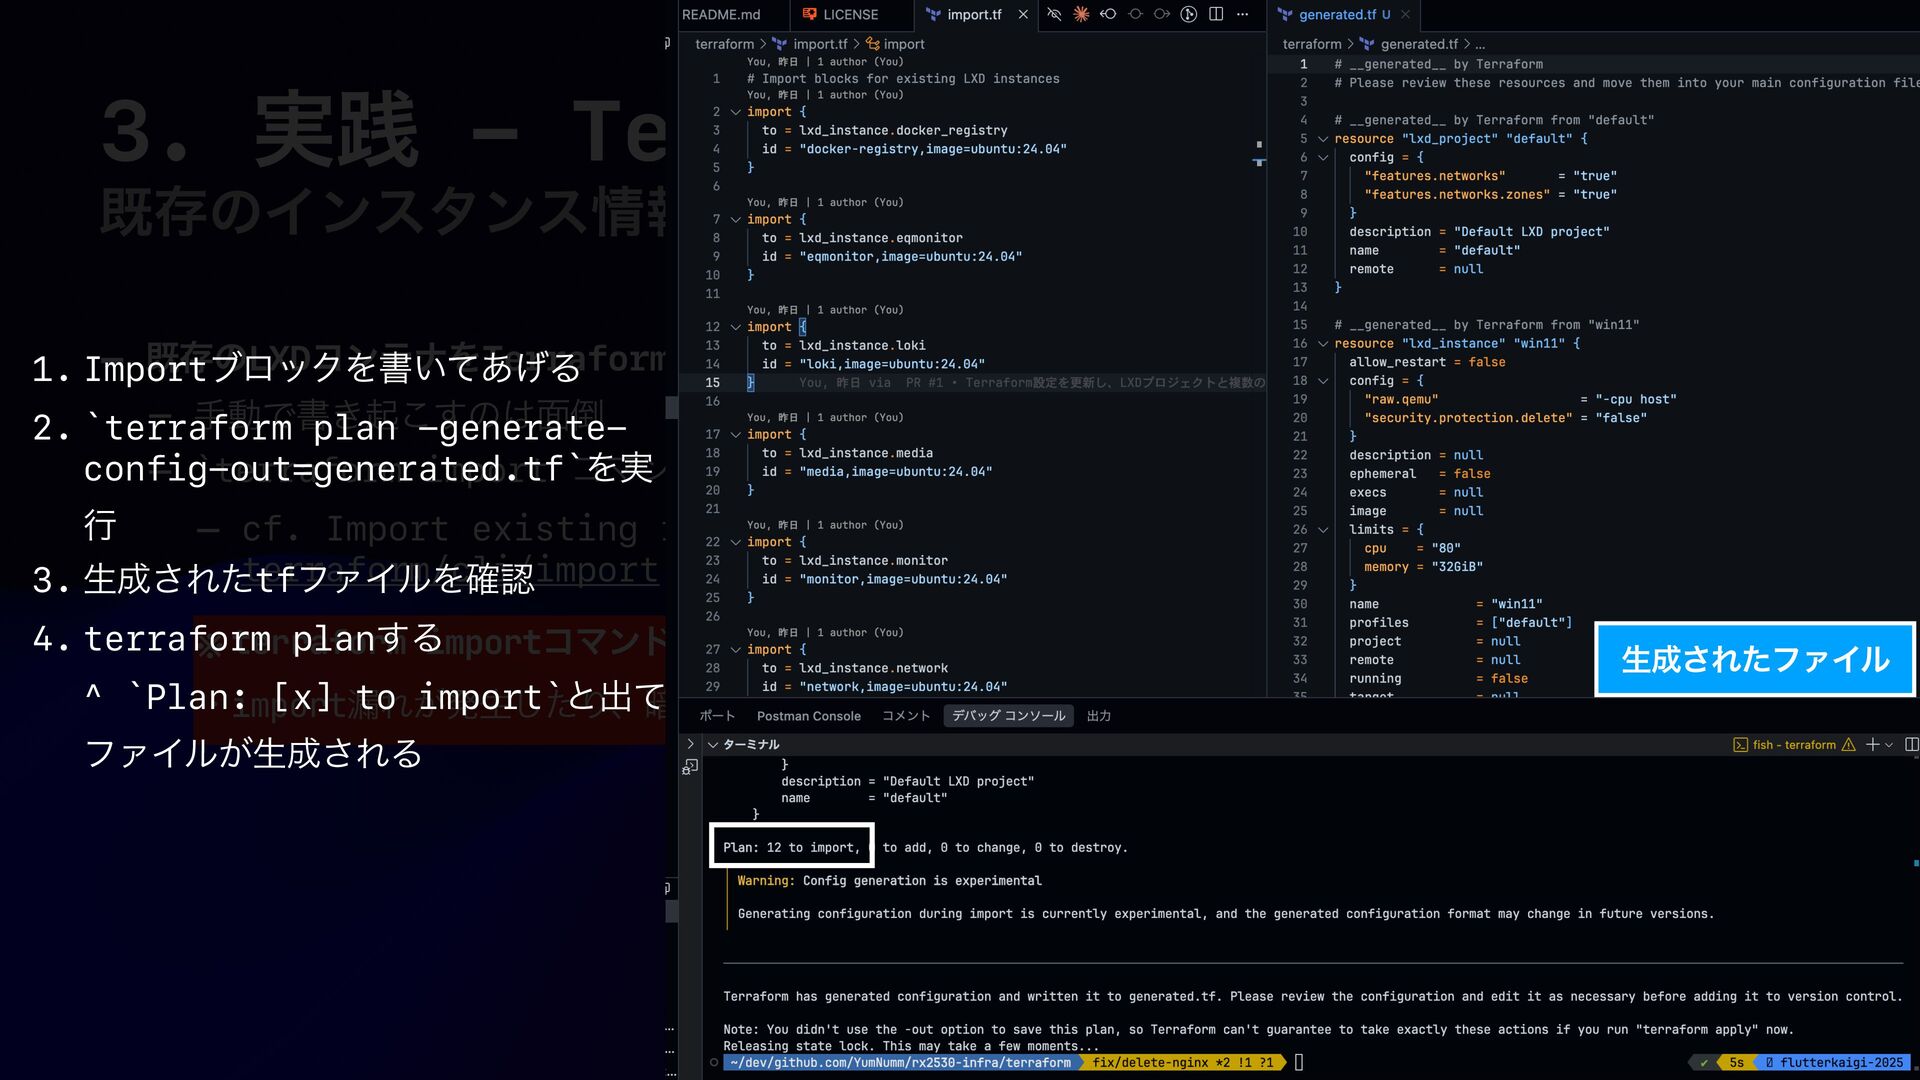Toggle the hidden blame eye-slash icon
This screenshot has height=1080, width=1920.
click(1054, 14)
